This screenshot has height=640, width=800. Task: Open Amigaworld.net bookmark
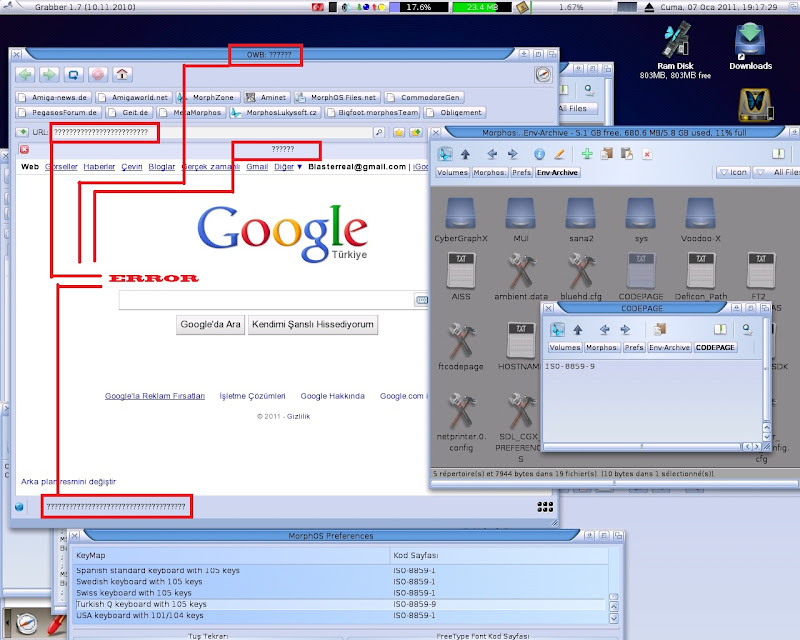[134, 97]
